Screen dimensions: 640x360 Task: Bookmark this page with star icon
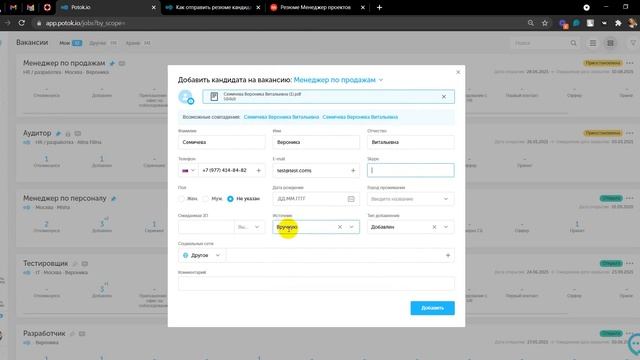tap(545, 23)
